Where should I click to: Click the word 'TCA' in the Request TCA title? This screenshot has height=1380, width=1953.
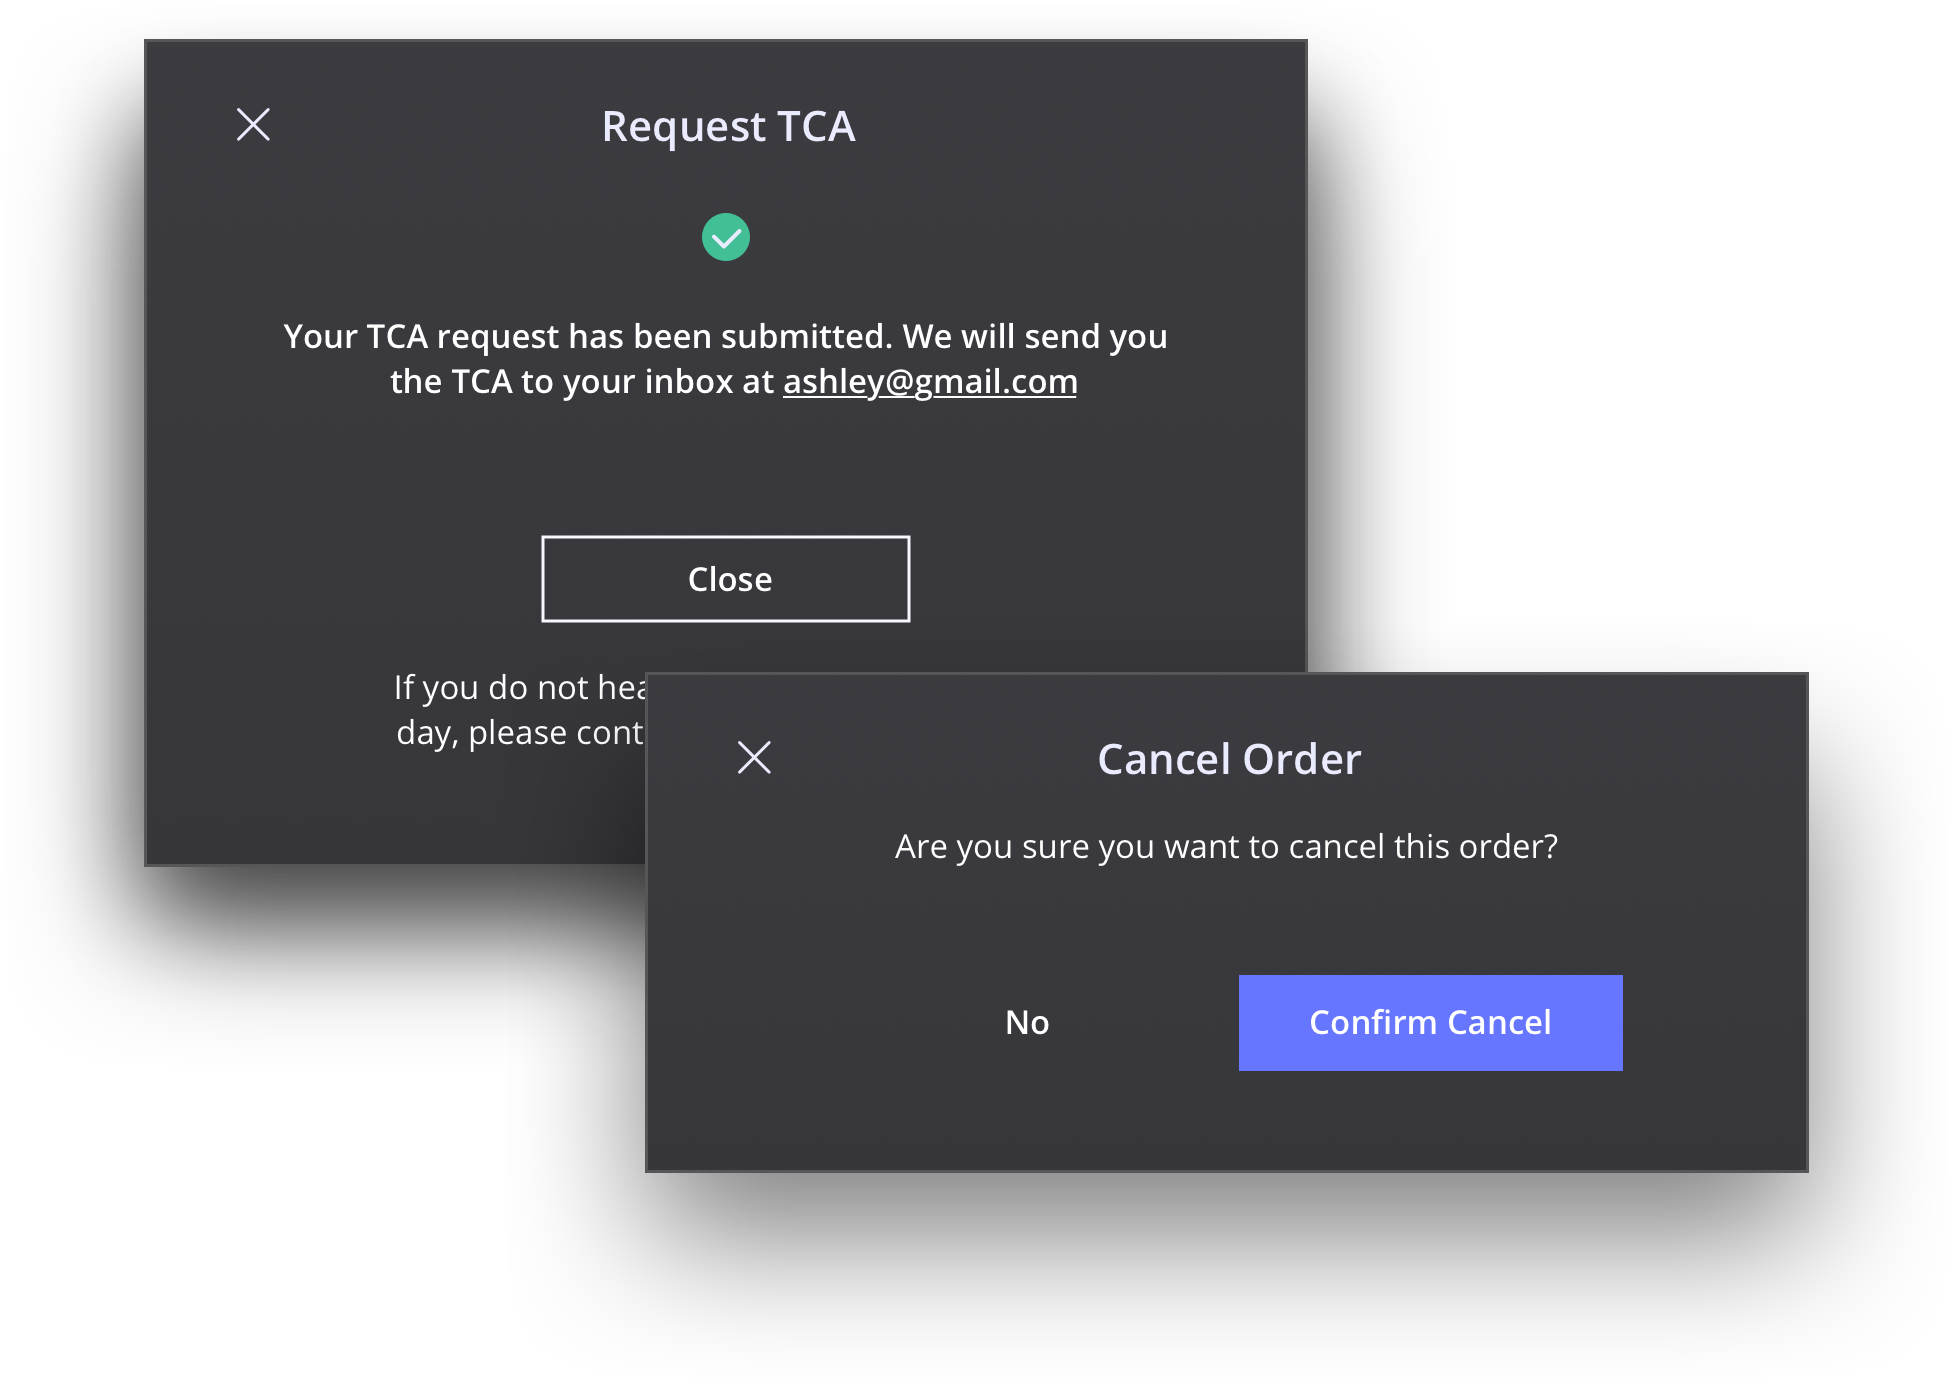tap(816, 127)
